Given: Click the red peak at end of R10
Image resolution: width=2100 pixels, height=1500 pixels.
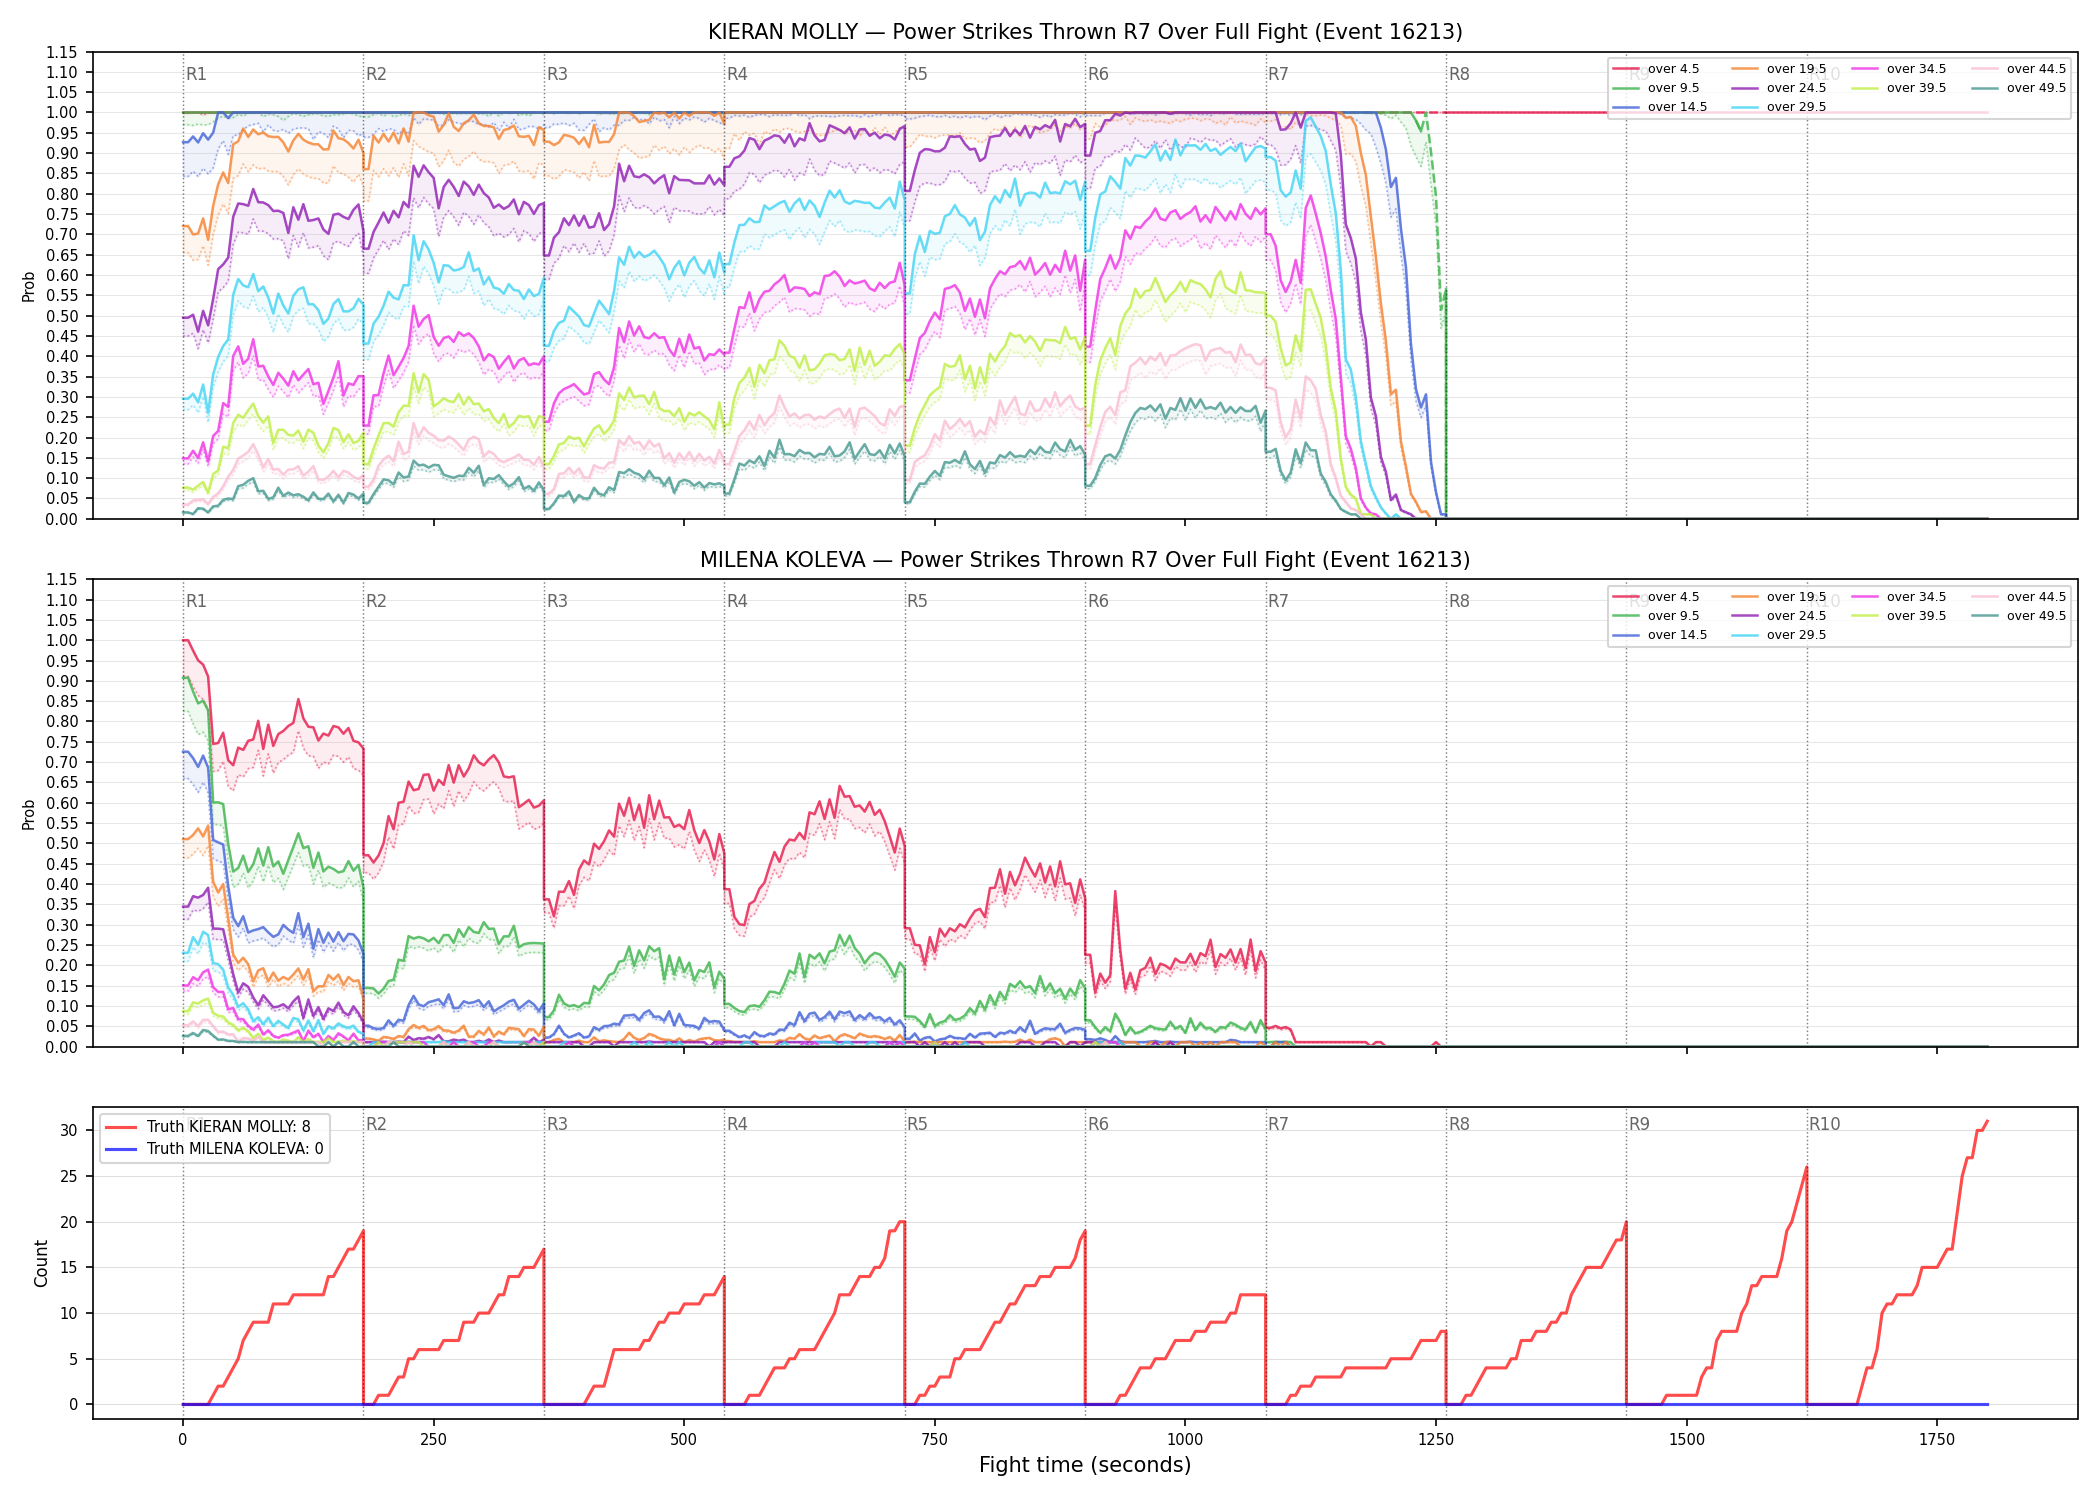Looking at the screenshot, I should coord(1987,1122).
